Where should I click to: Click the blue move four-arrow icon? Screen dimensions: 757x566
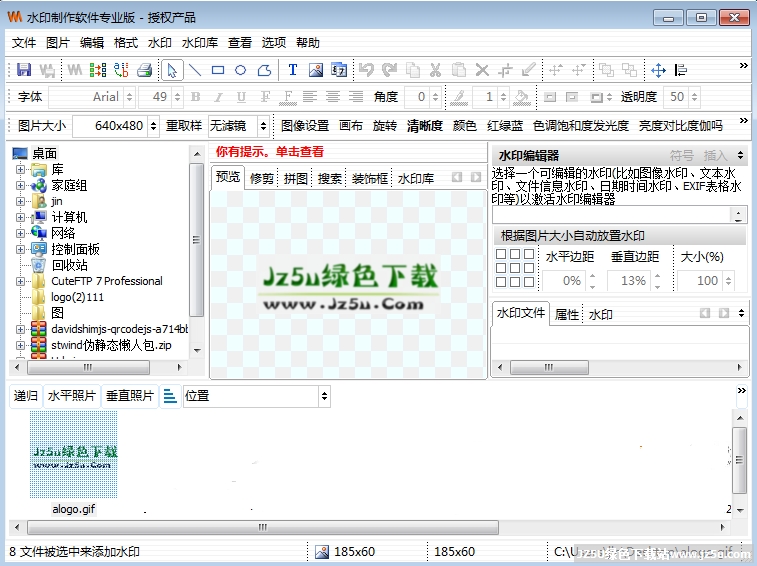[658, 70]
